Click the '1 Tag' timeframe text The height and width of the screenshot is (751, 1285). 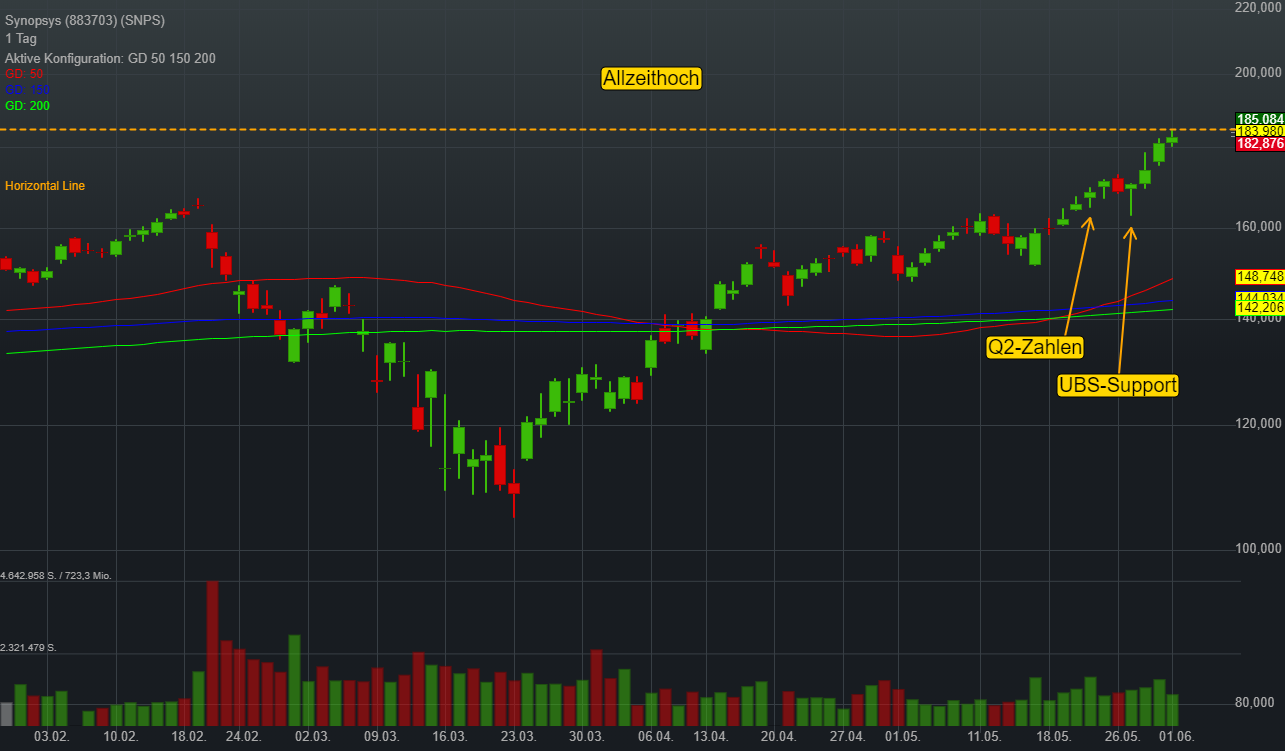[x=20, y=39]
